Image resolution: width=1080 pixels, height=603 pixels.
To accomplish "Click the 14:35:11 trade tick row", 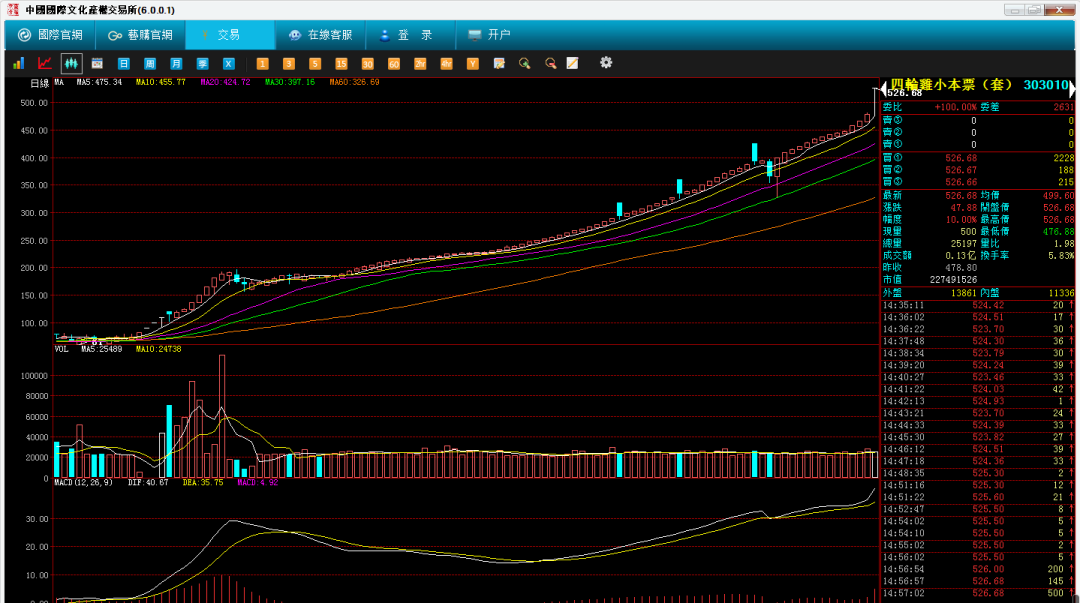I will [x=978, y=305].
